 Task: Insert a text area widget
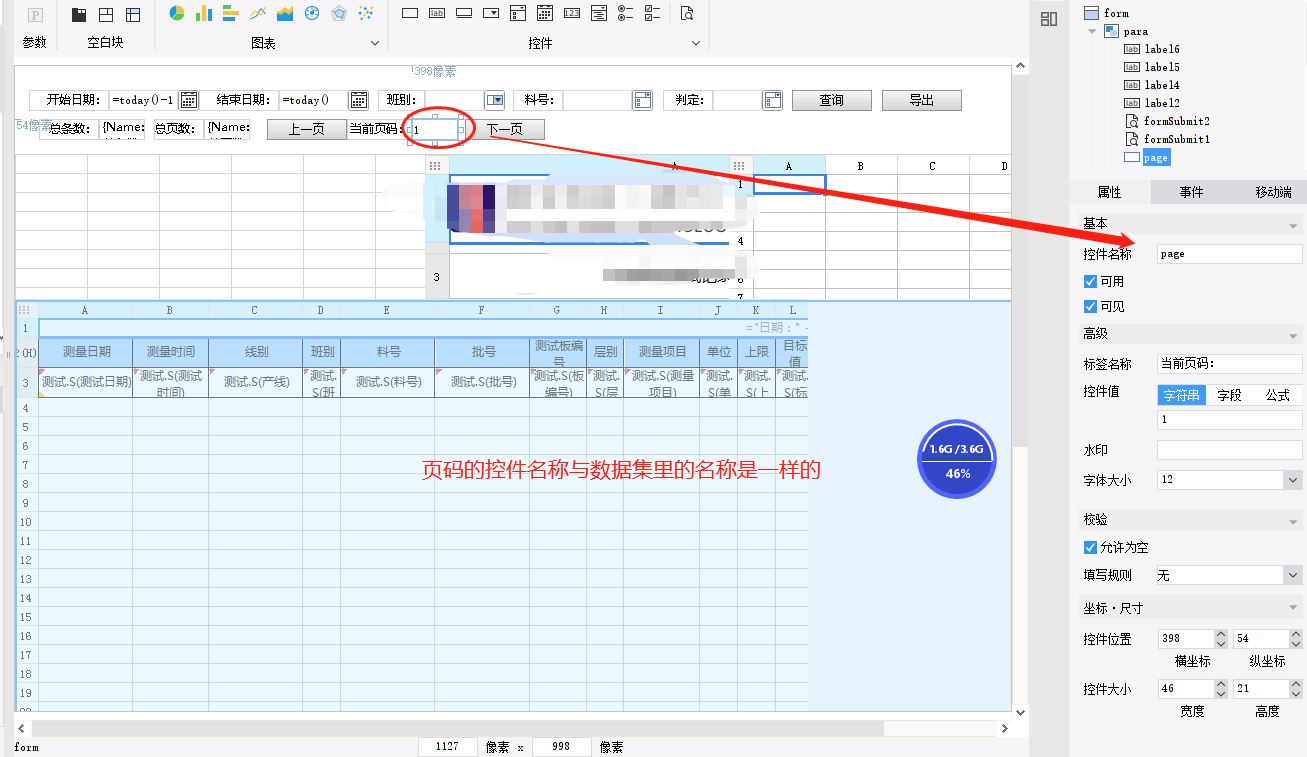coord(599,14)
